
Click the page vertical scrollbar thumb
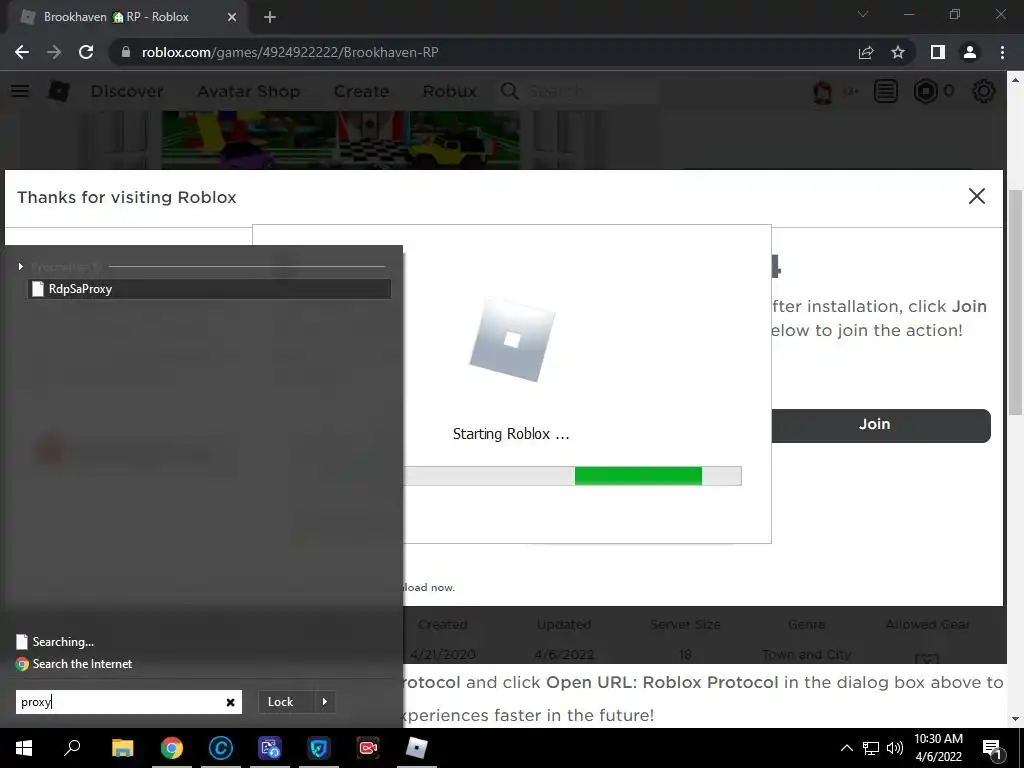click(1015, 302)
